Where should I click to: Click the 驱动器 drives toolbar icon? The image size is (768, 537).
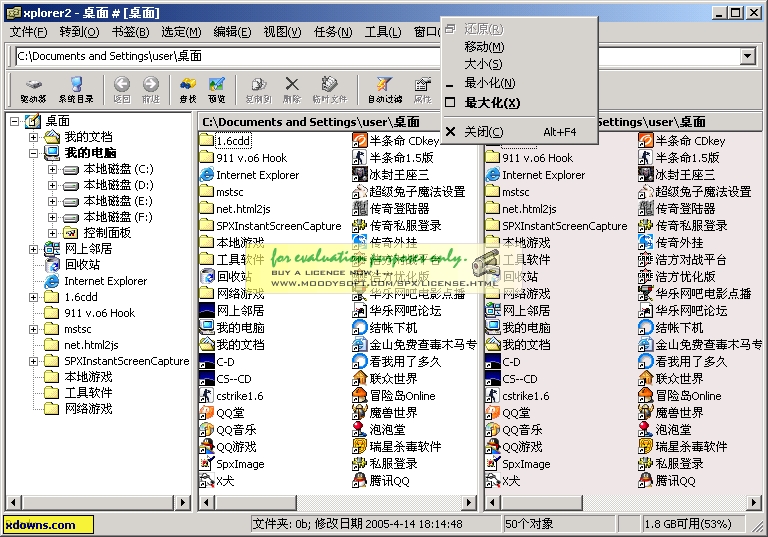33,90
